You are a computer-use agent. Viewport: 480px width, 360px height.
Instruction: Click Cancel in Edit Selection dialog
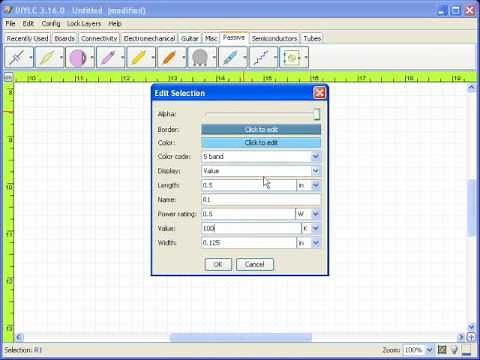click(x=255, y=264)
